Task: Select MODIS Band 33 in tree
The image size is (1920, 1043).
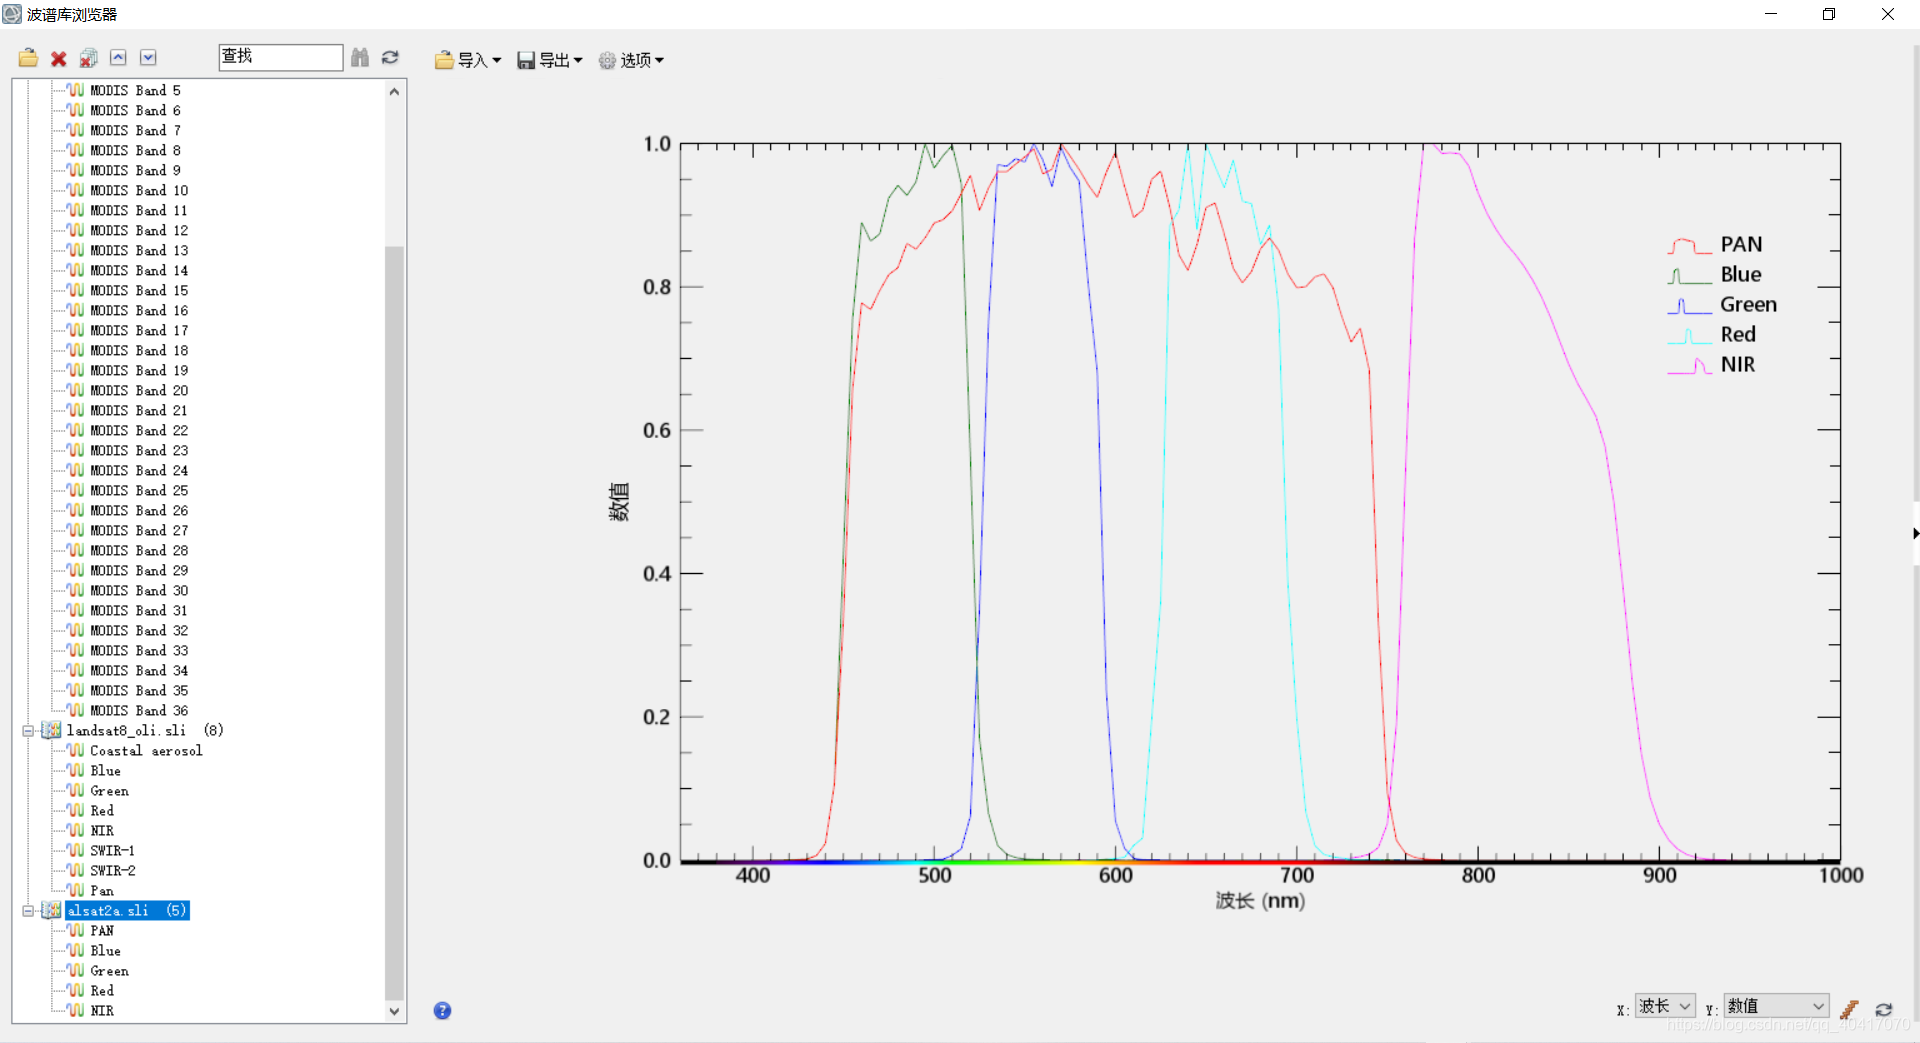Action: (139, 651)
